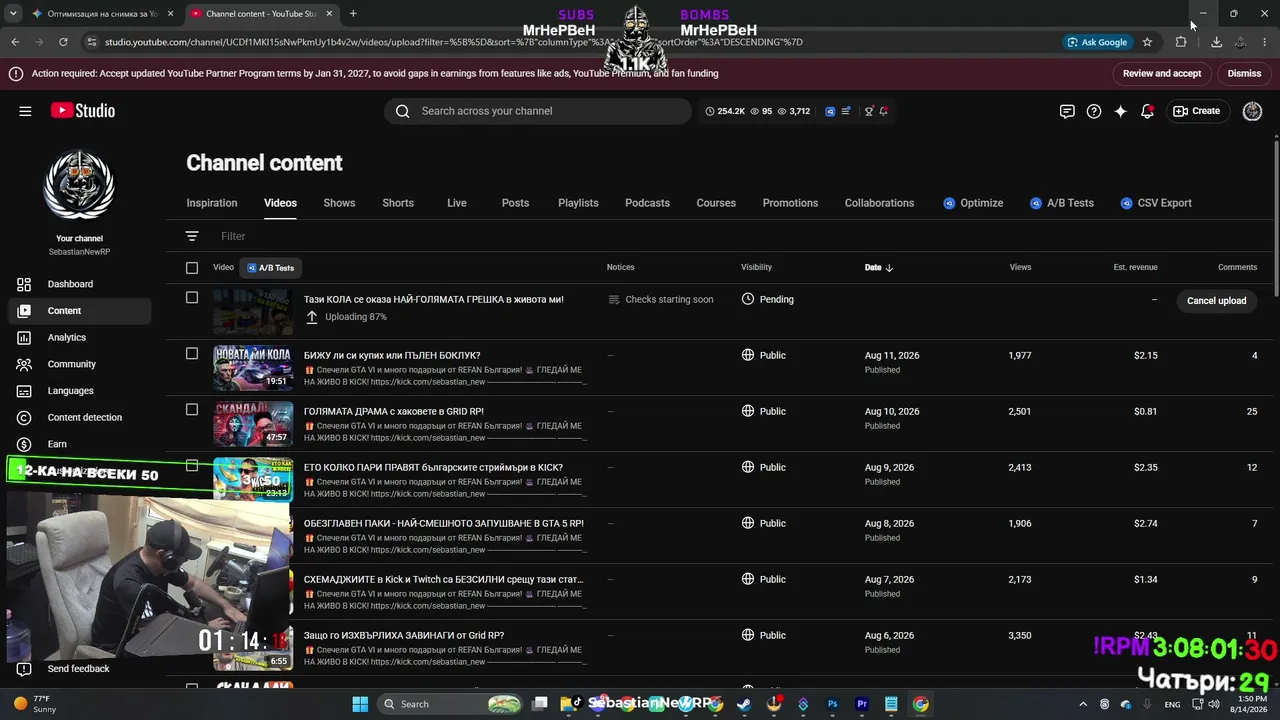This screenshot has width=1280, height=720.
Task: Open Steam from the taskbar
Action: coord(743,704)
